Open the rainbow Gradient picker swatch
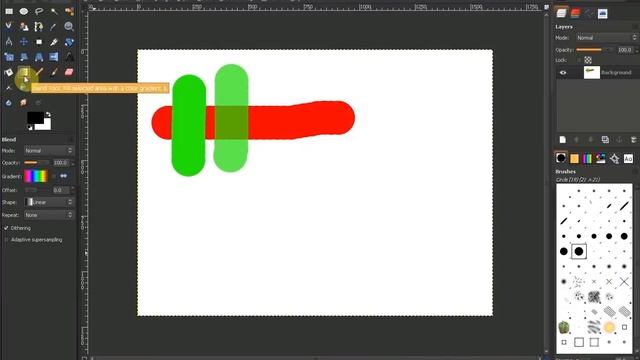Screen dimensions: 640x360 point(36,176)
